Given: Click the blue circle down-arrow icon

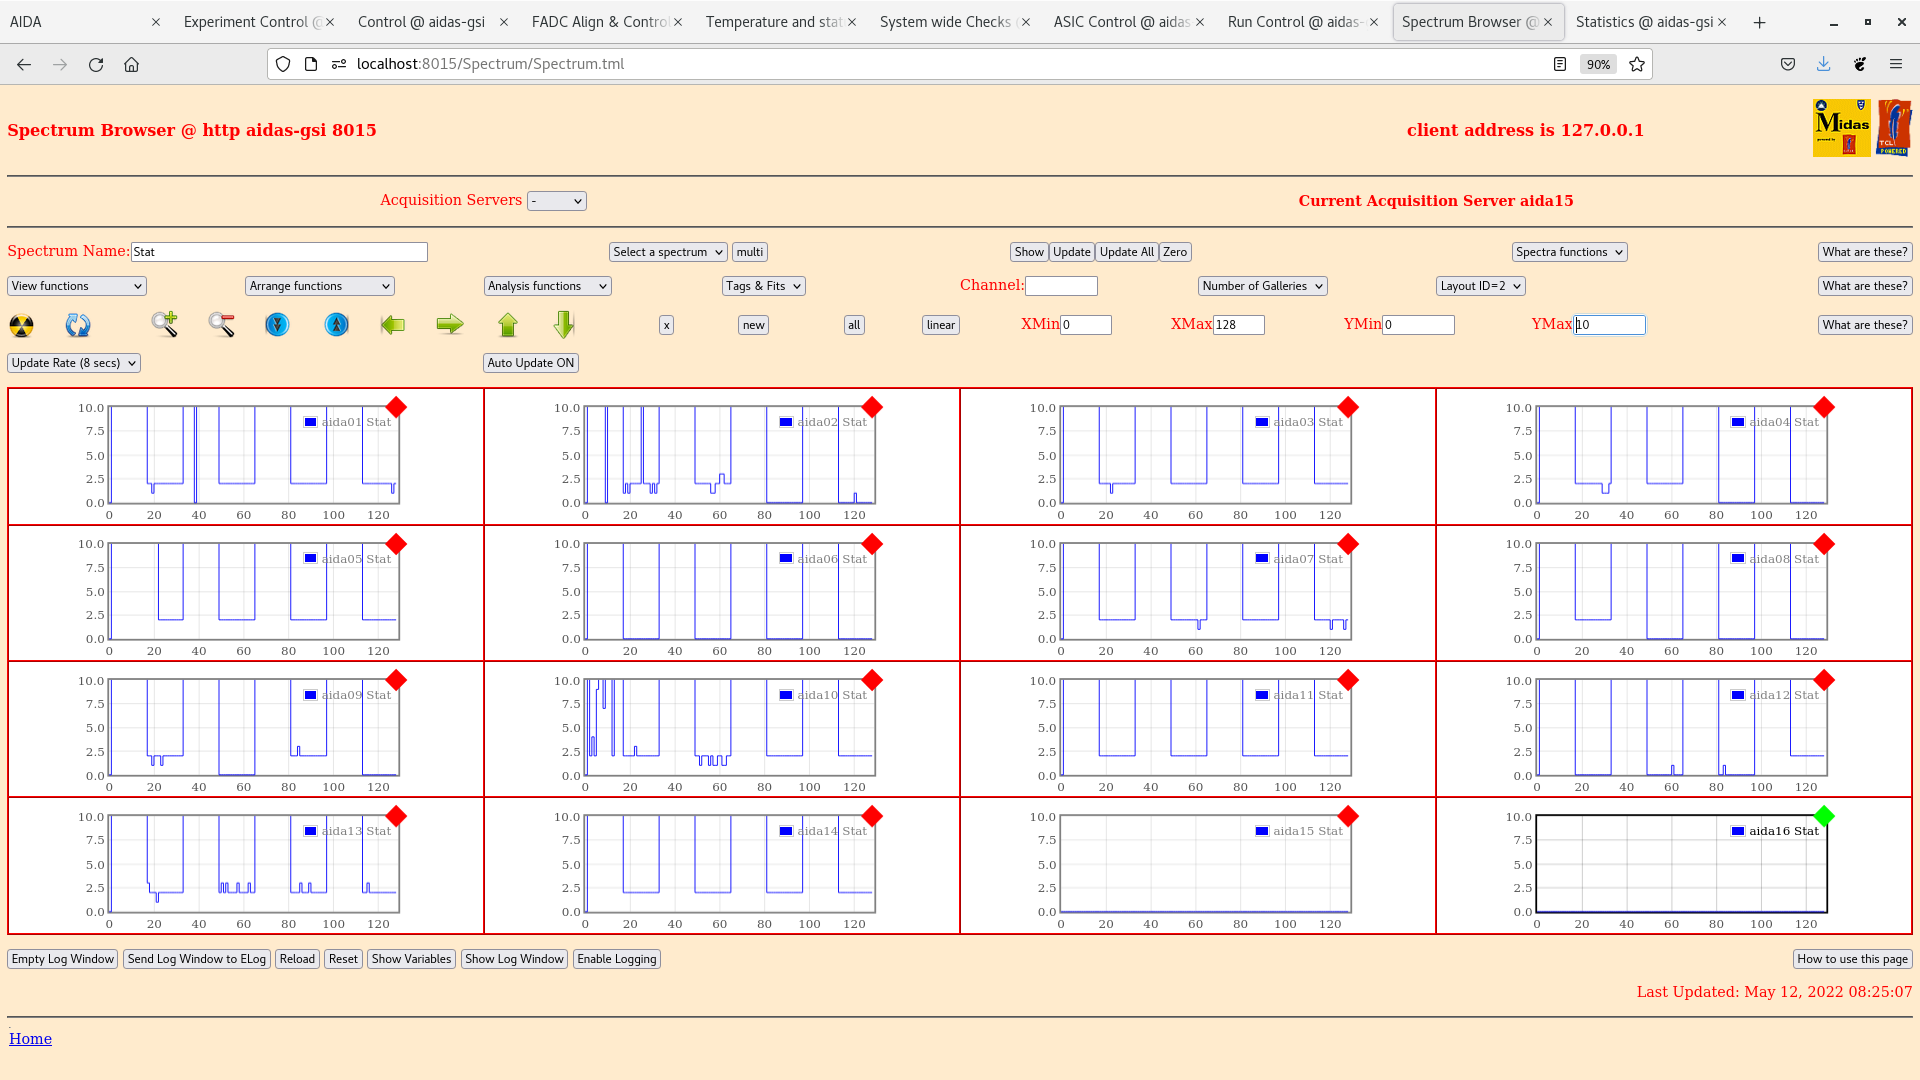Looking at the screenshot, I should pos(277,324).
